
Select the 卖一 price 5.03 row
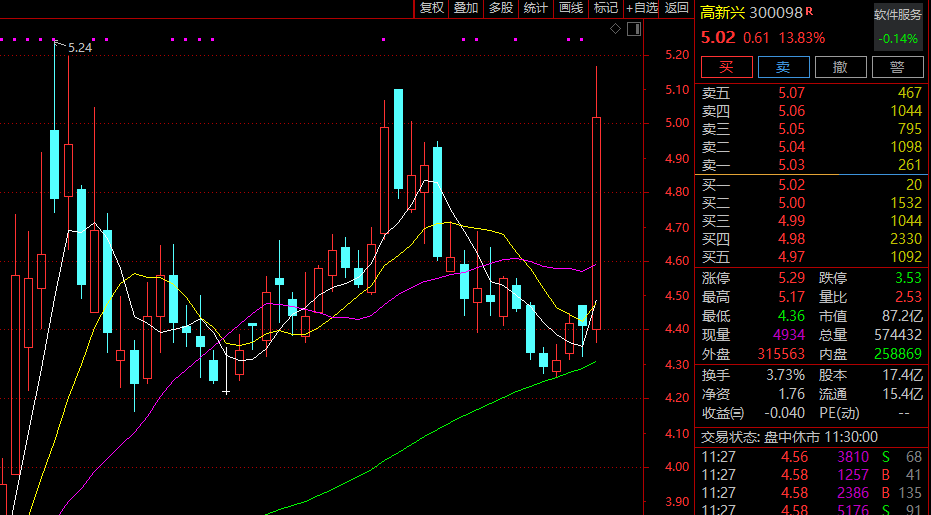coord(812,165)
